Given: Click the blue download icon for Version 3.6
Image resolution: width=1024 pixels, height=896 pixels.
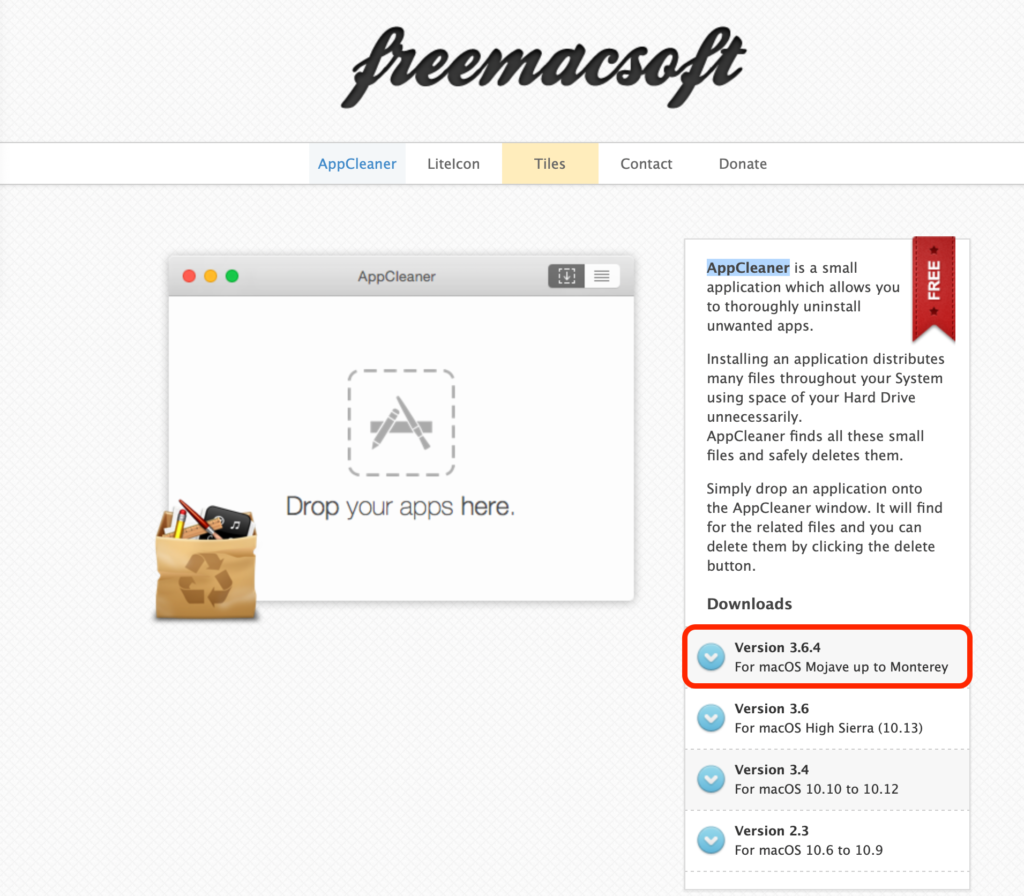Looking at the screenshot, I should pyautogui.click(x=710, y=718).
